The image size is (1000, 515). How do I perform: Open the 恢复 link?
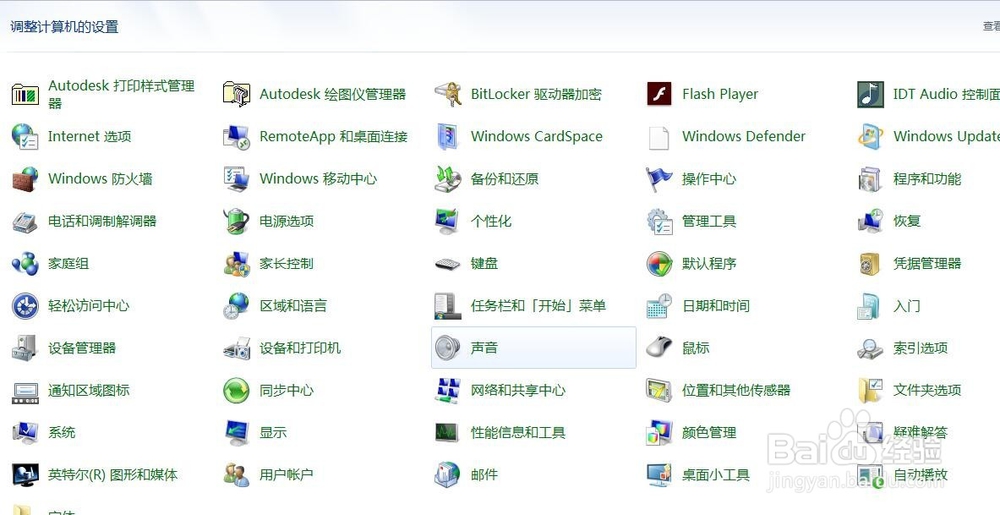tap(907, 221)
